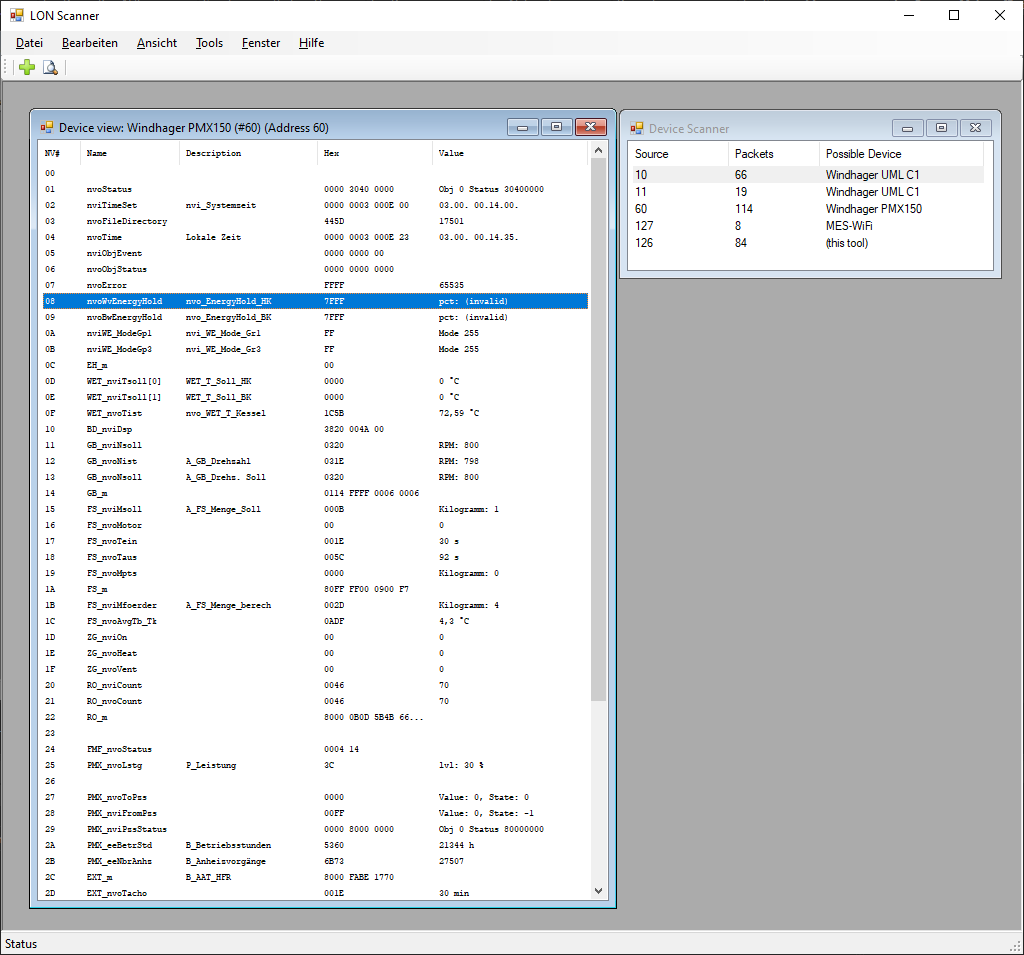1024x955 pixels.
Task: Select the ZG_nvoHeat row
Action: tap(315, 653)
